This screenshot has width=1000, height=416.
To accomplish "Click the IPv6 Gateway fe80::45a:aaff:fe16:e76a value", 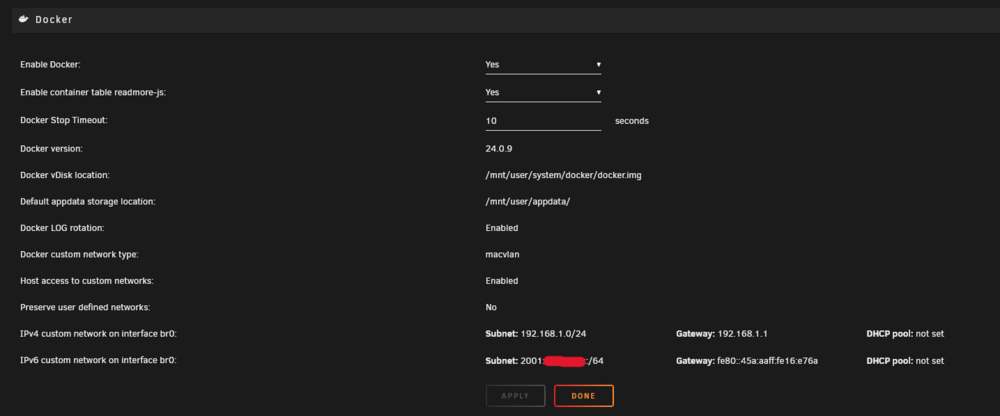I will [x=768, y=361].
